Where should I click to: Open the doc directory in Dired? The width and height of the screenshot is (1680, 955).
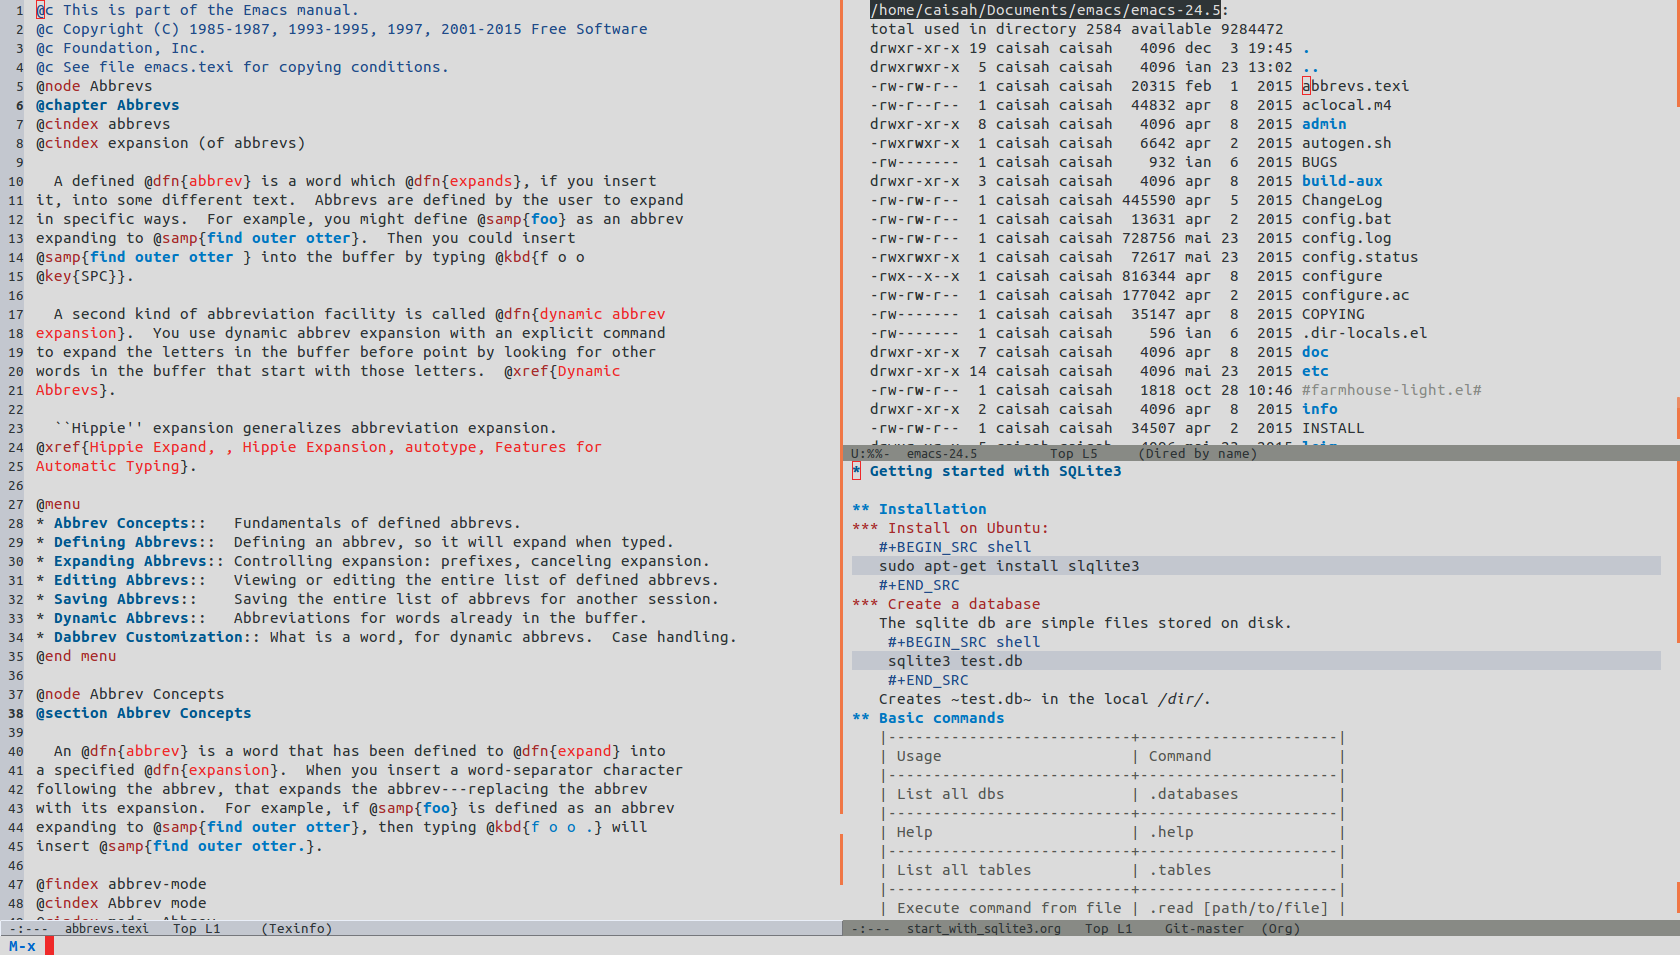[x=1315, y=352]
